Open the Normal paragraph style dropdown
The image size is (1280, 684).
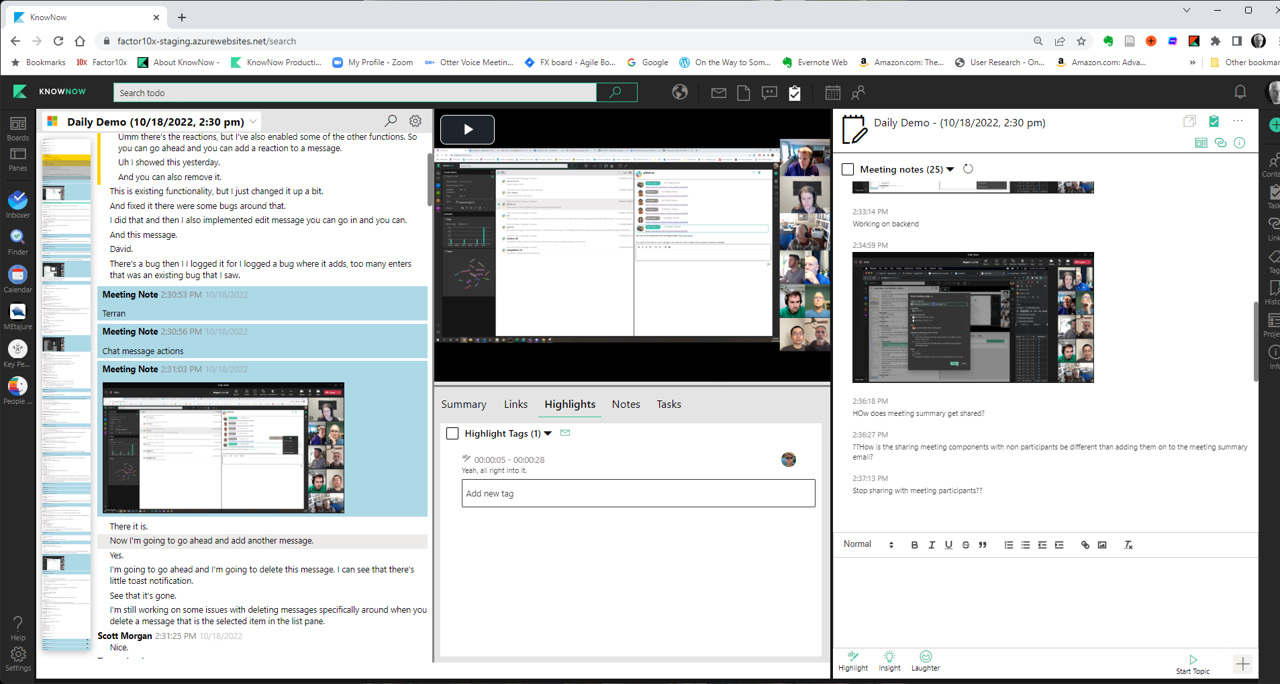(x=868, y=545)
